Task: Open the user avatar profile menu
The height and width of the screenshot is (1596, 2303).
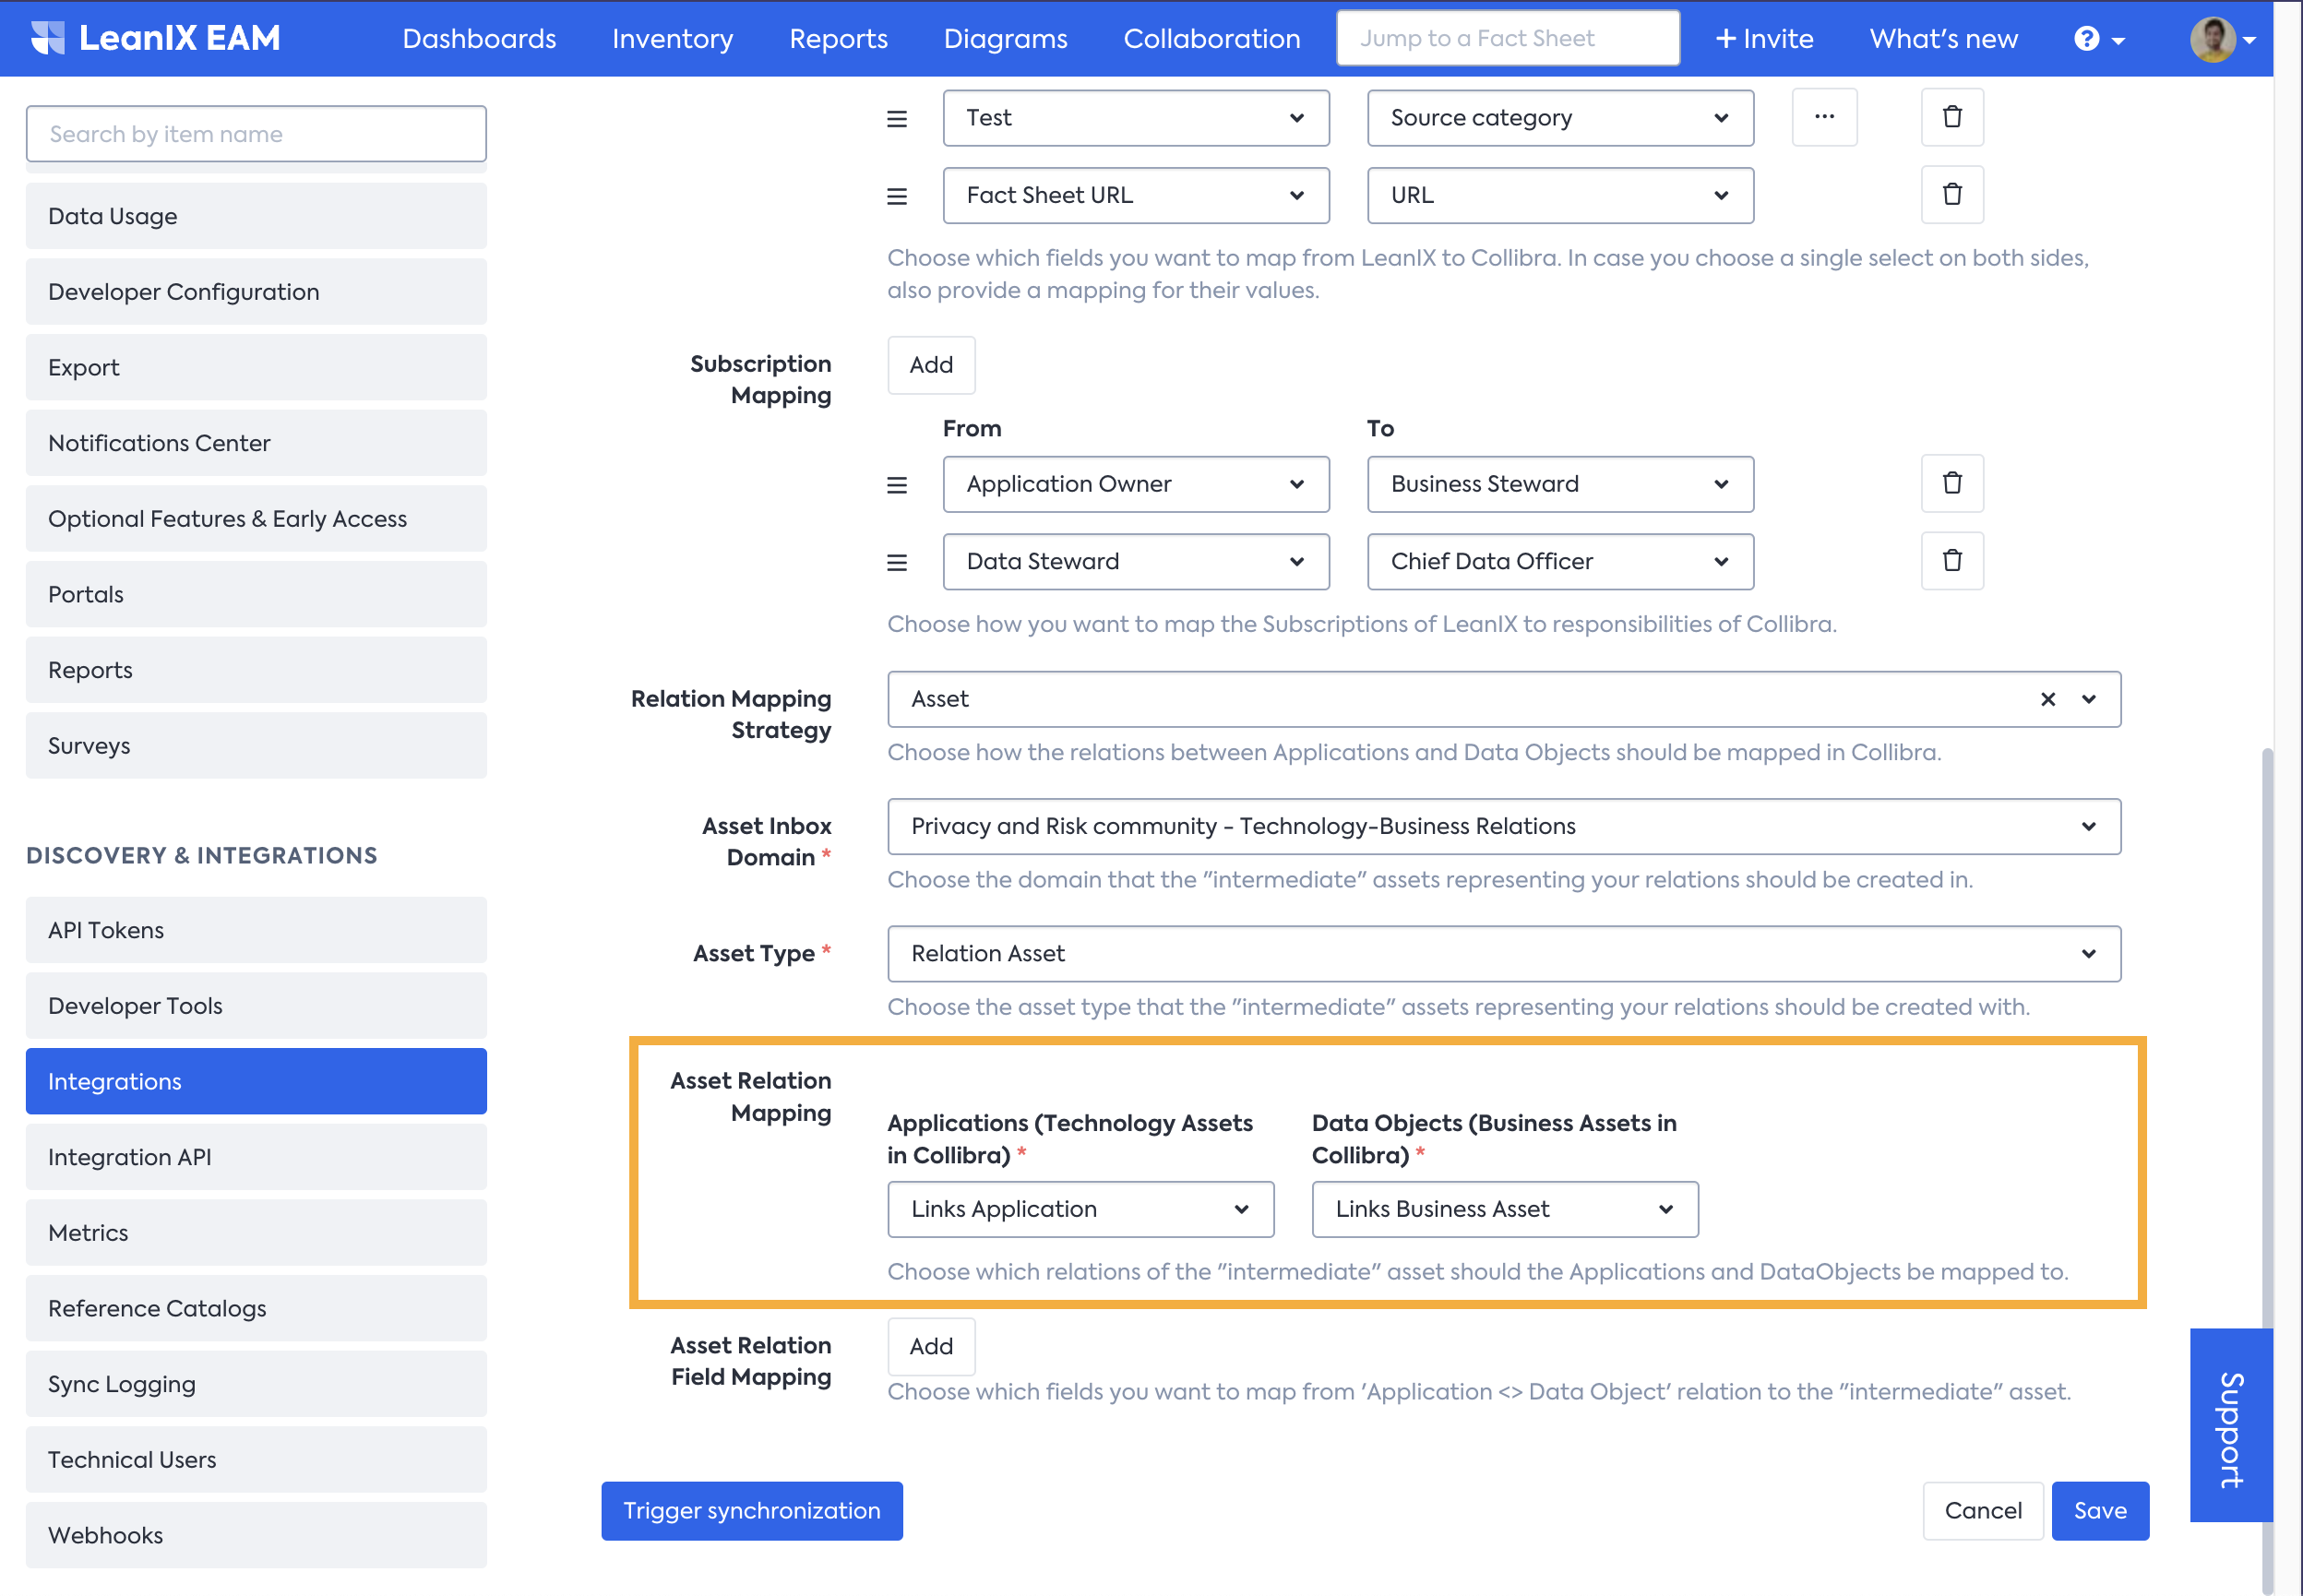Action: [2212, 40]
